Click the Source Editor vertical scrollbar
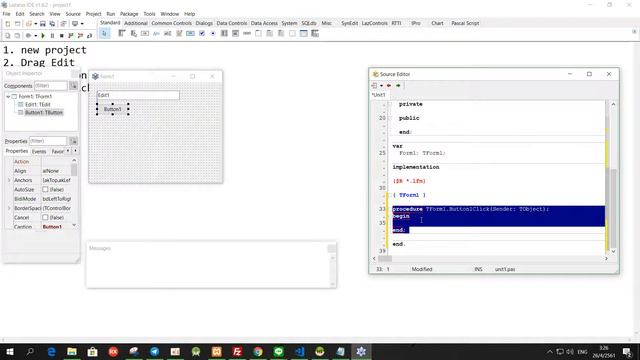The height and width of the screenshot is (360, 640). click(x=613, y=178)
